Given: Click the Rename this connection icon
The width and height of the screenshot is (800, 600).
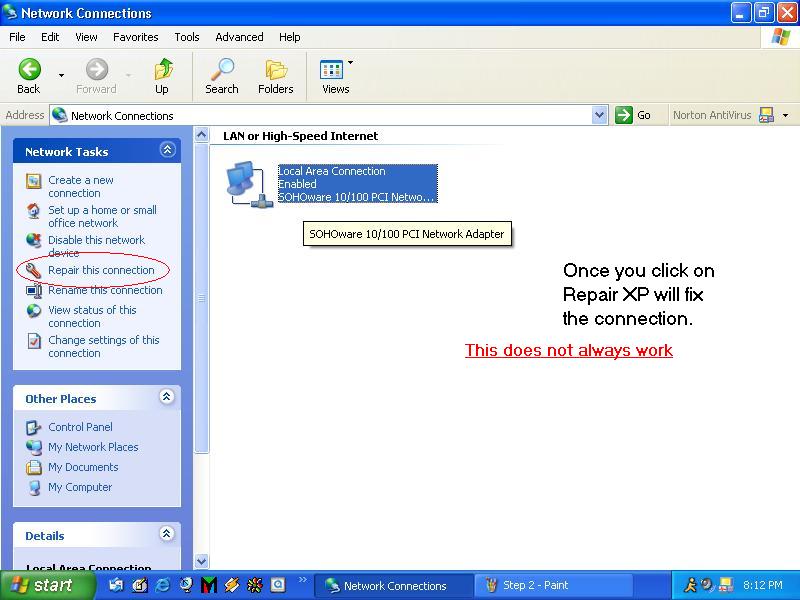Looking at the screenshot, I should pos(34,291).
